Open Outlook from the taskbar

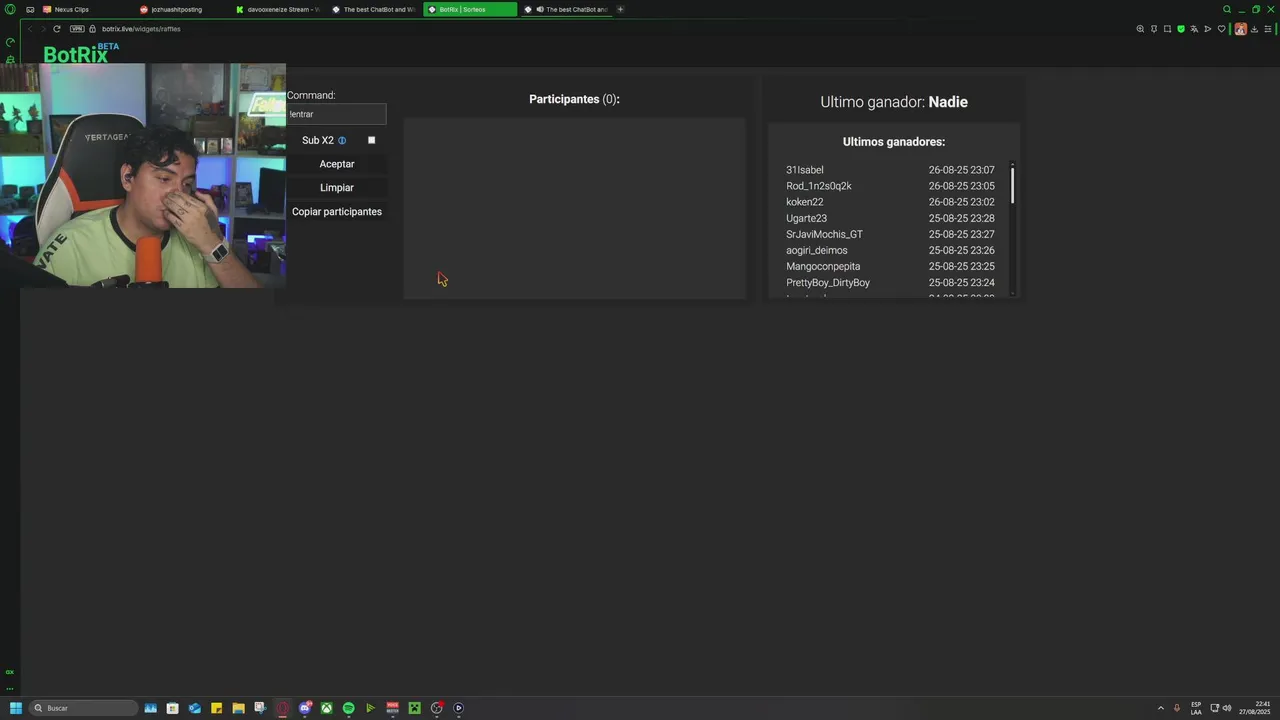coord(195,708)
